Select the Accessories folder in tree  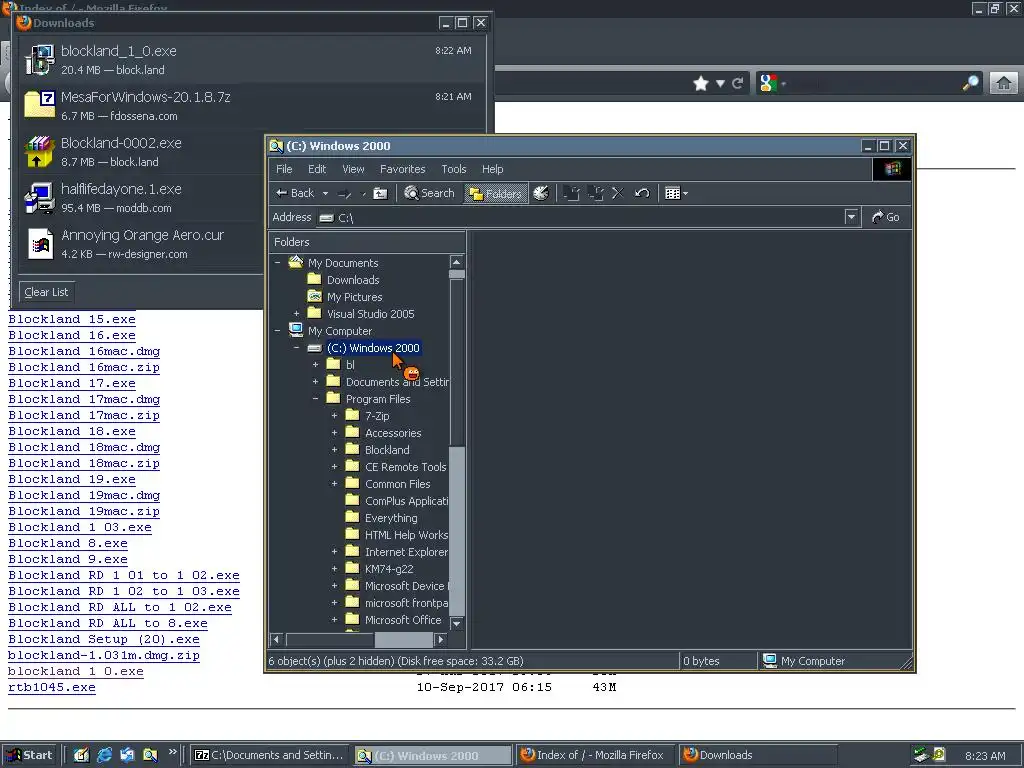point(393,432)
